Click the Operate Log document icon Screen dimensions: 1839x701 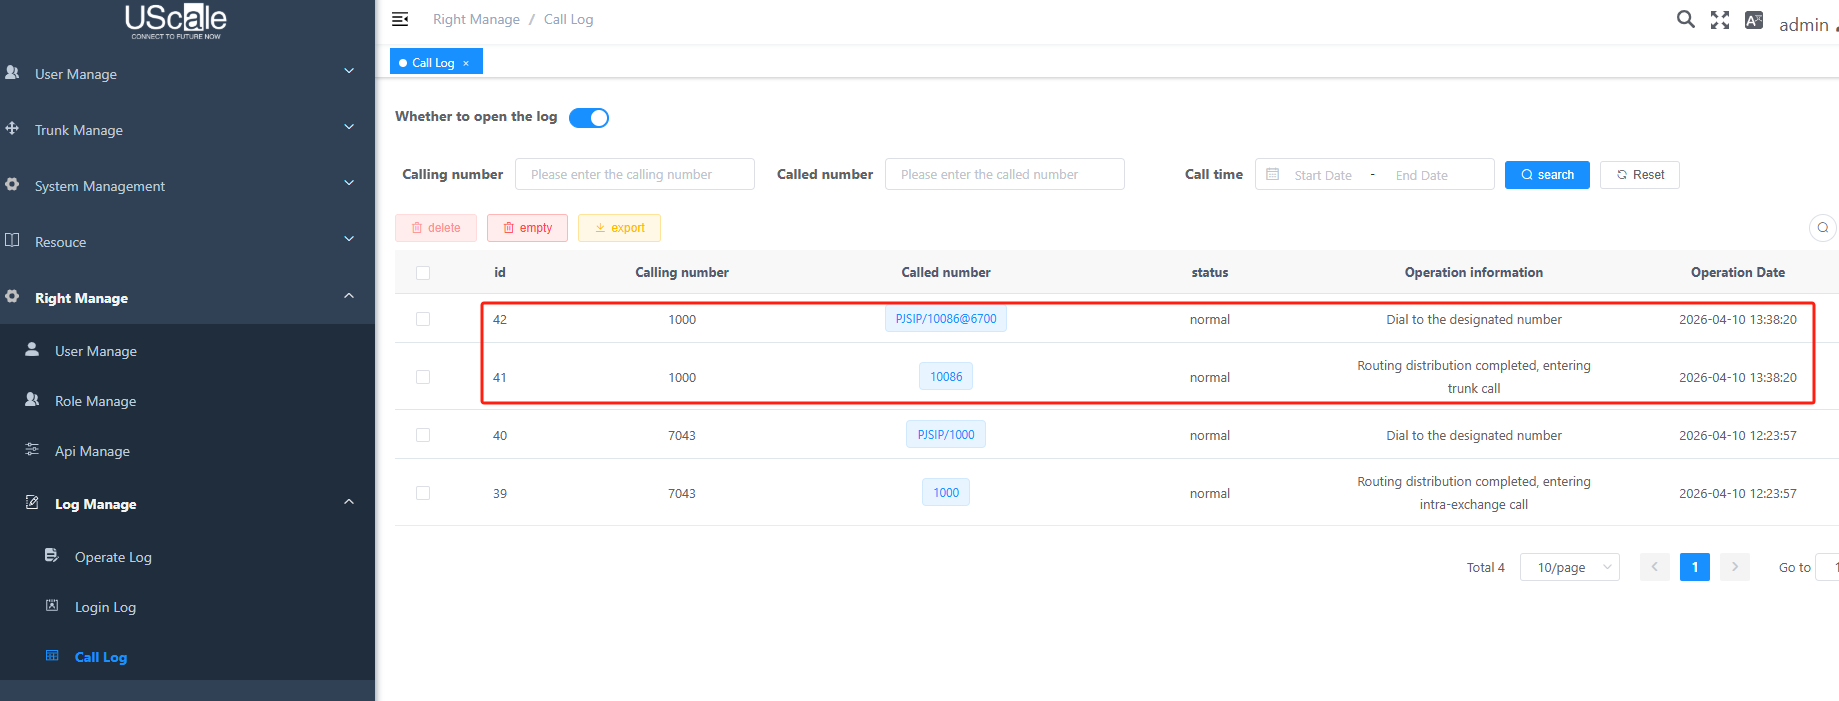[x=52, y=555]
